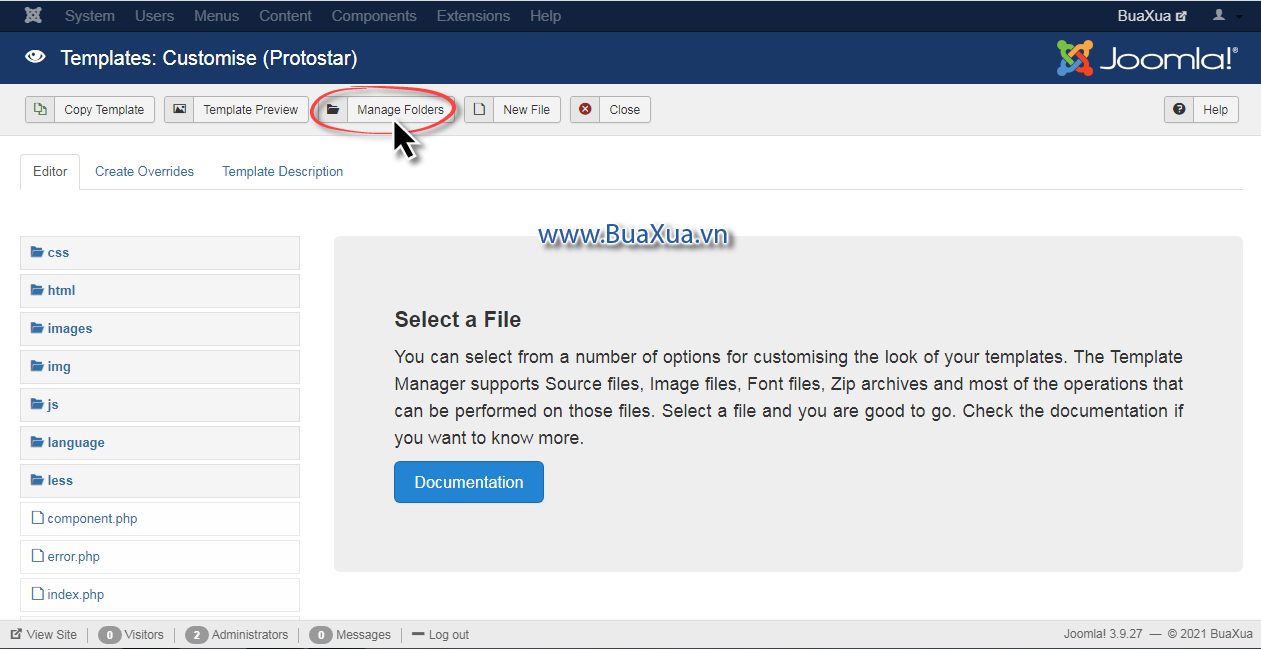Open the Content menu
This screenshot has height=649, width=1261.
pos(285,16)
